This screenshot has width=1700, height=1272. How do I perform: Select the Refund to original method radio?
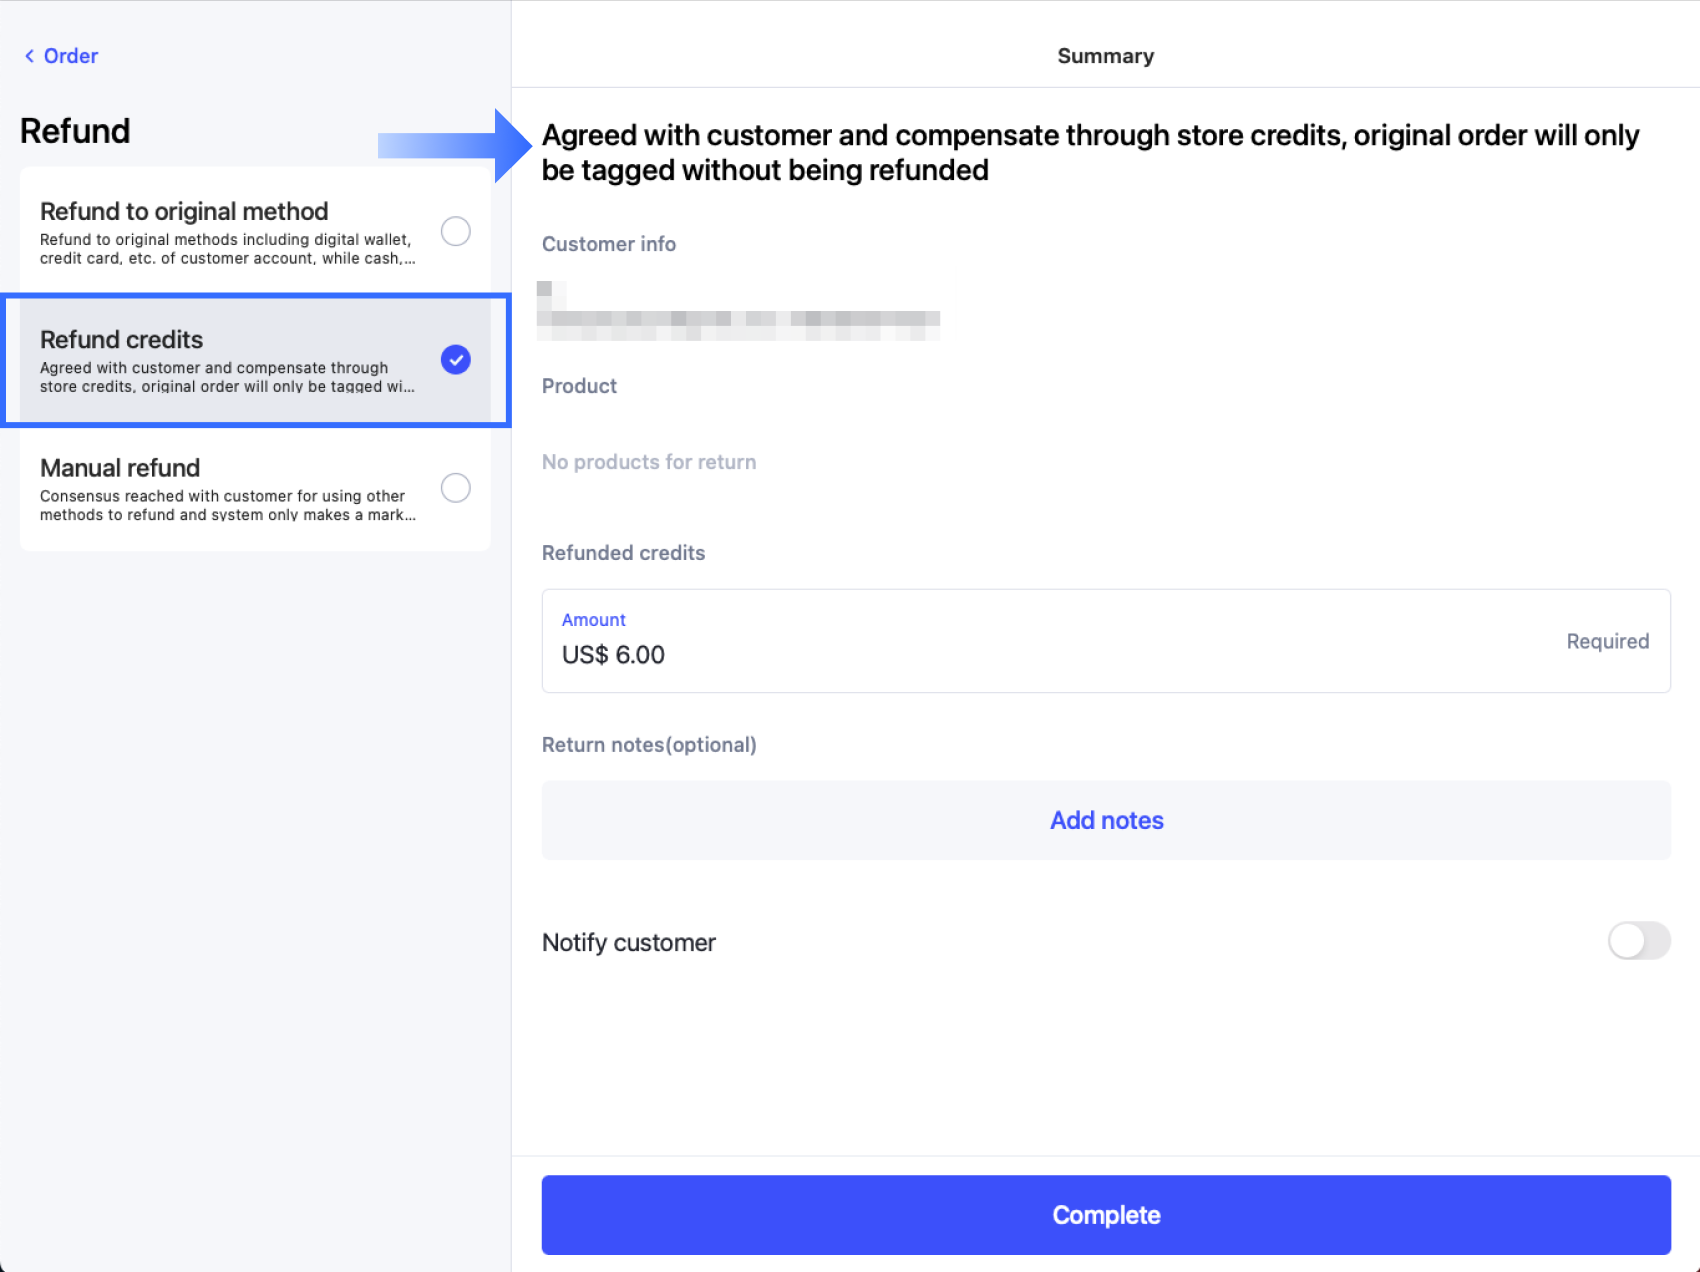click(456, 231)
